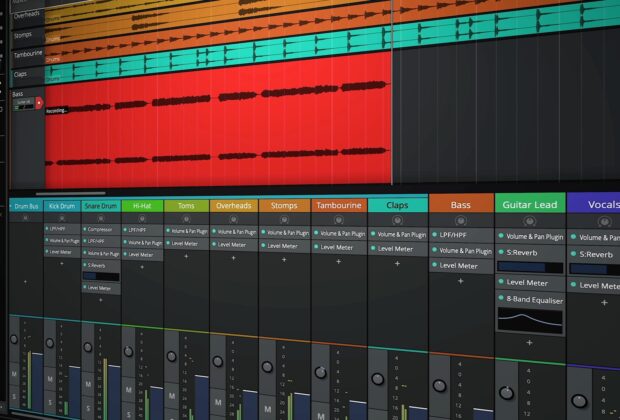Click the channel icon under Guitar Lead
Viewport: 620px width, 420px height.
tap(529, 221)
